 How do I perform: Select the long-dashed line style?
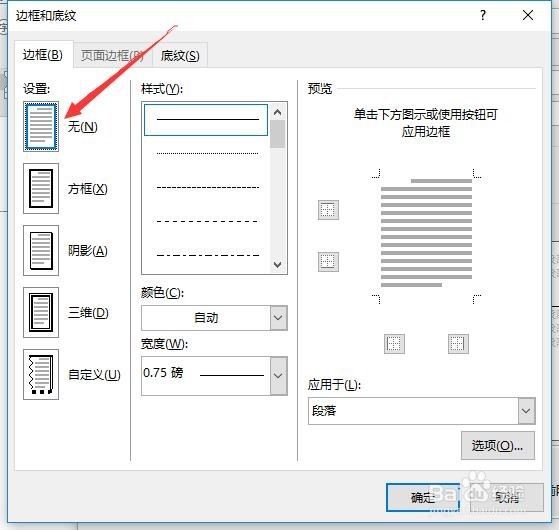coord(207,221)
